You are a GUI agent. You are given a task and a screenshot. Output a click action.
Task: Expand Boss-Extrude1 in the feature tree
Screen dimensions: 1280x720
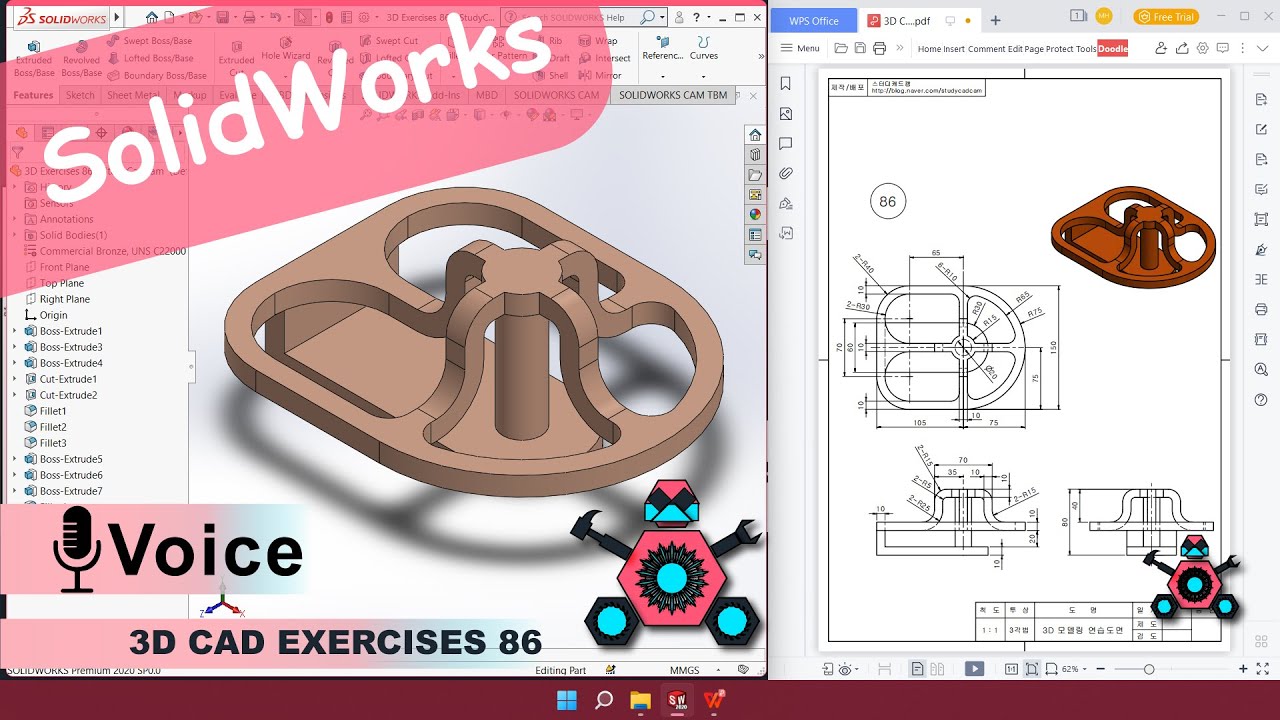click(x=14, y=331)
